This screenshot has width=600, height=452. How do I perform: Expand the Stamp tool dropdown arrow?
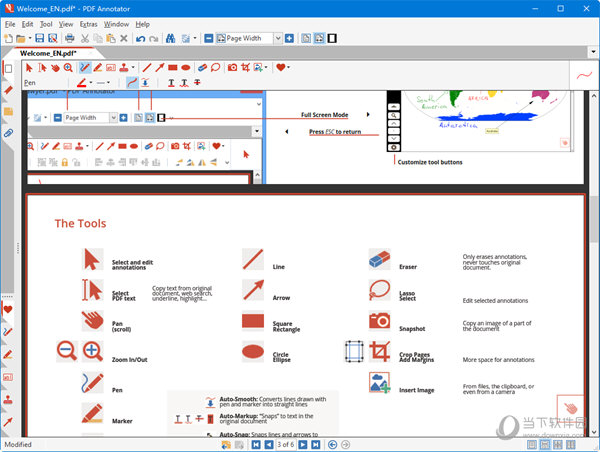point(133,68)
